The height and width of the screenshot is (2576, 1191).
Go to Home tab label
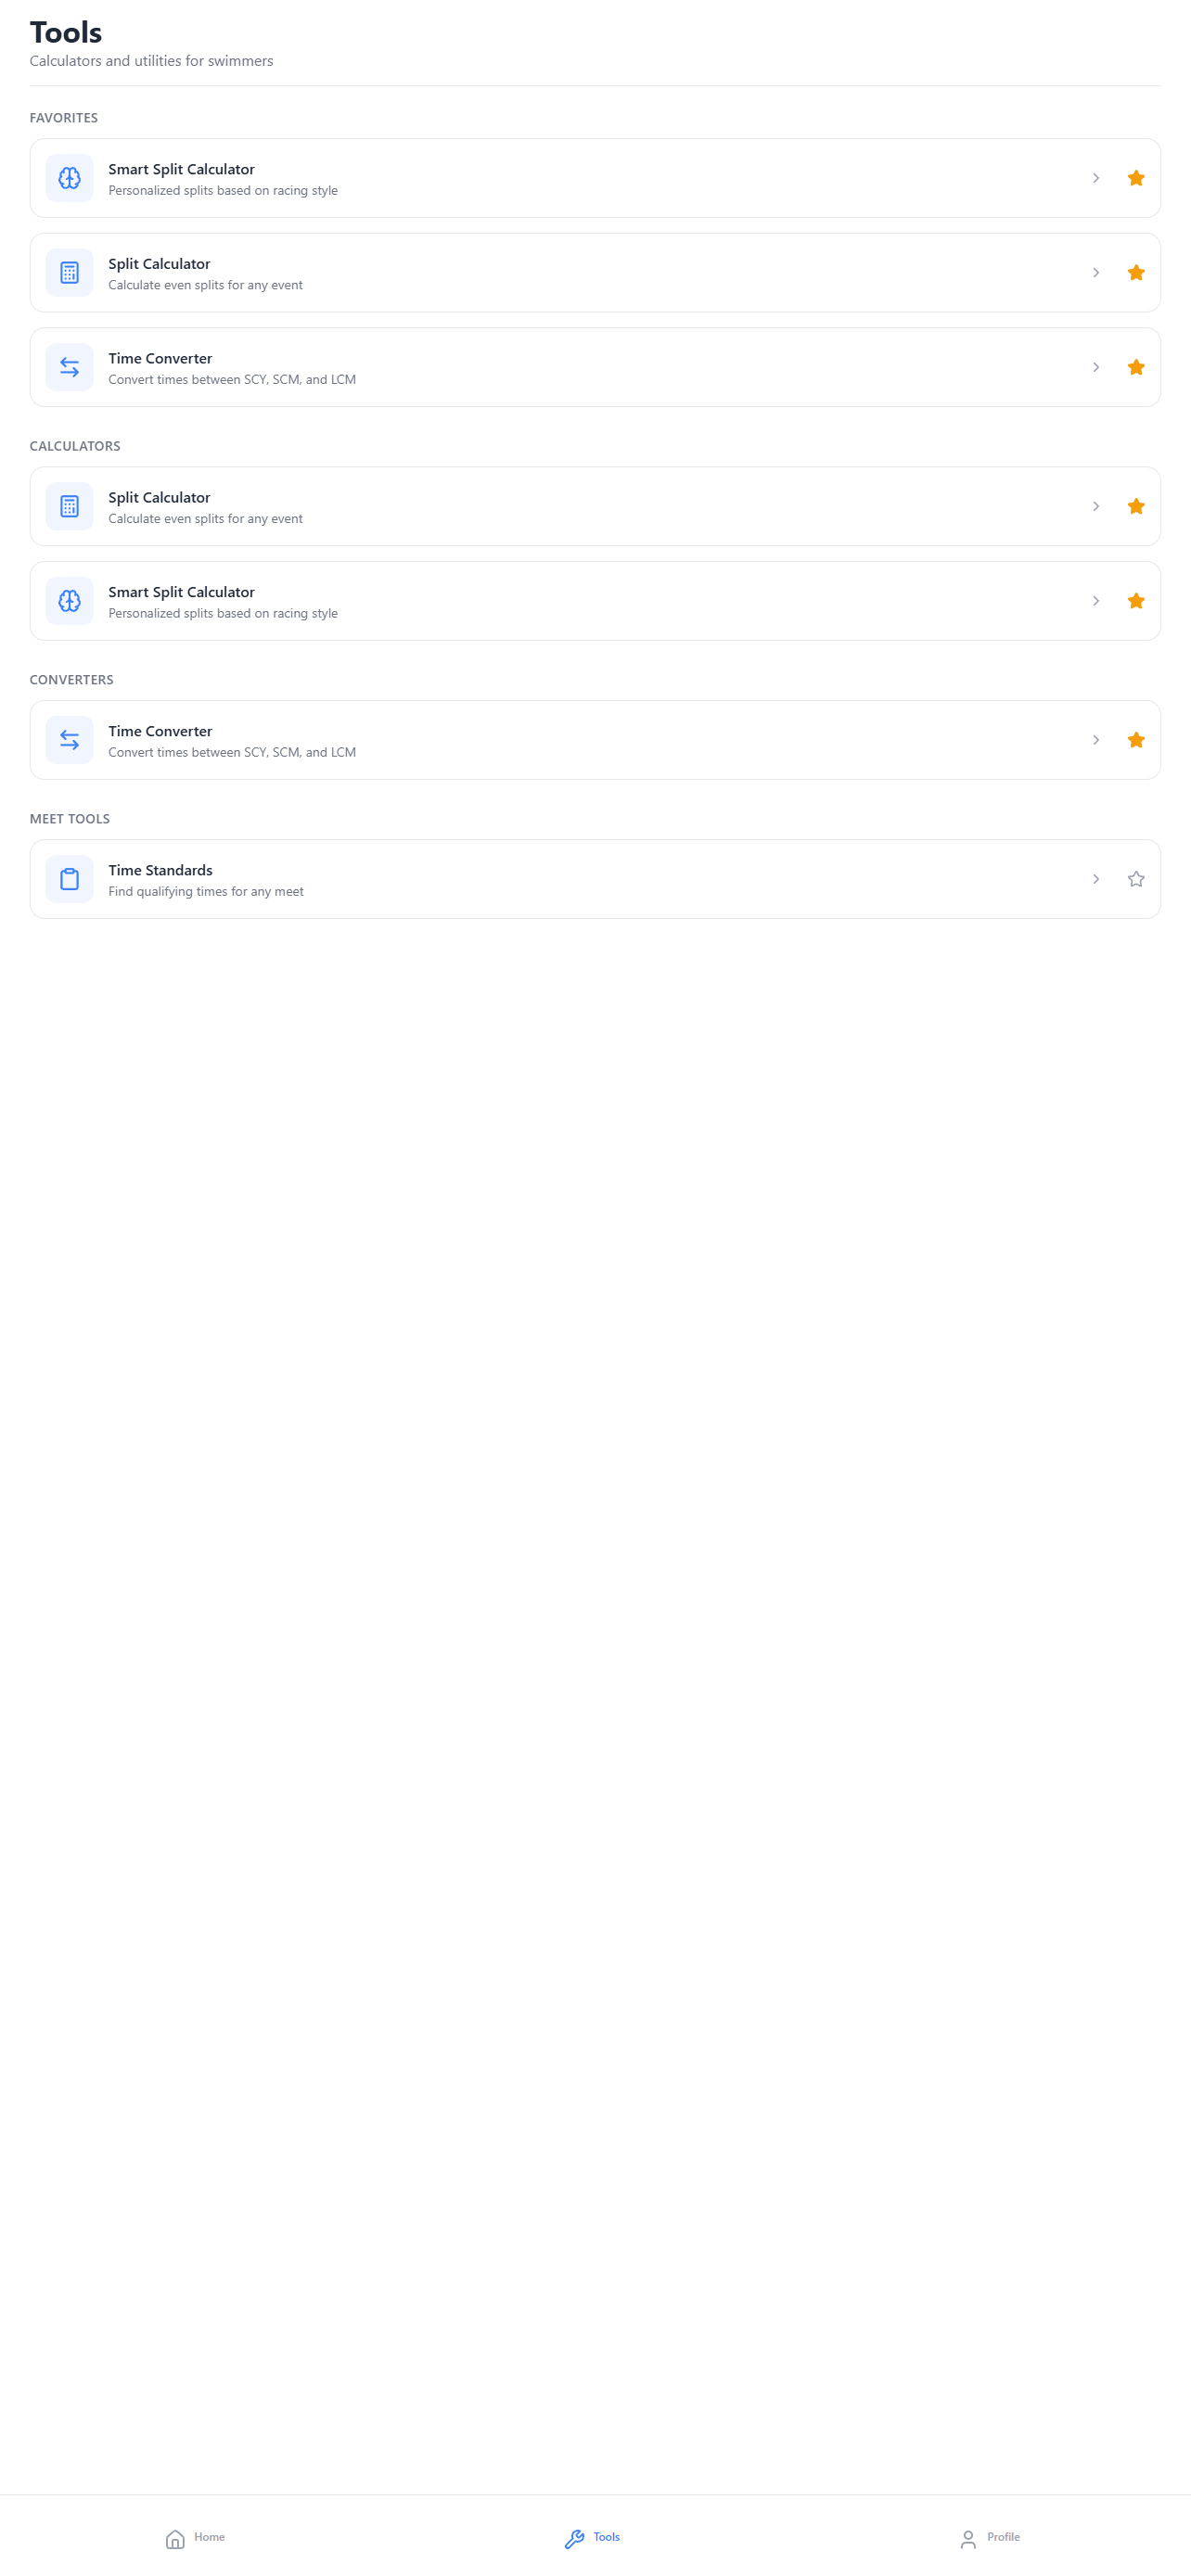point(209,2537)
